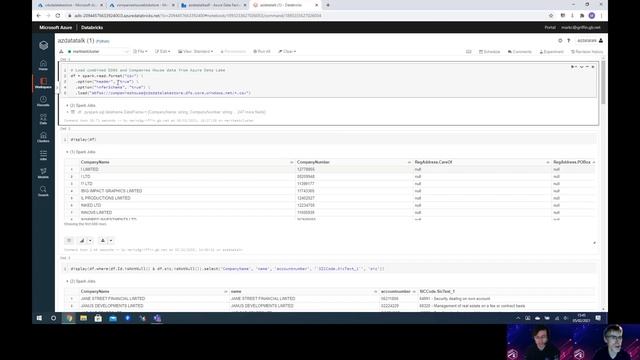
Task: Click the chart plot icon under df results
Action: [82, 240]
